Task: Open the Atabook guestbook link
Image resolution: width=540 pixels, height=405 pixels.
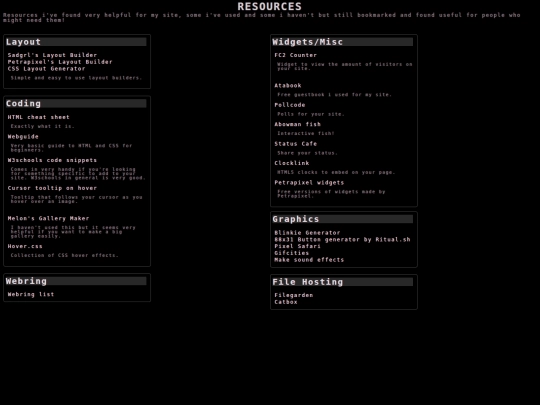Action: [288, 85]
